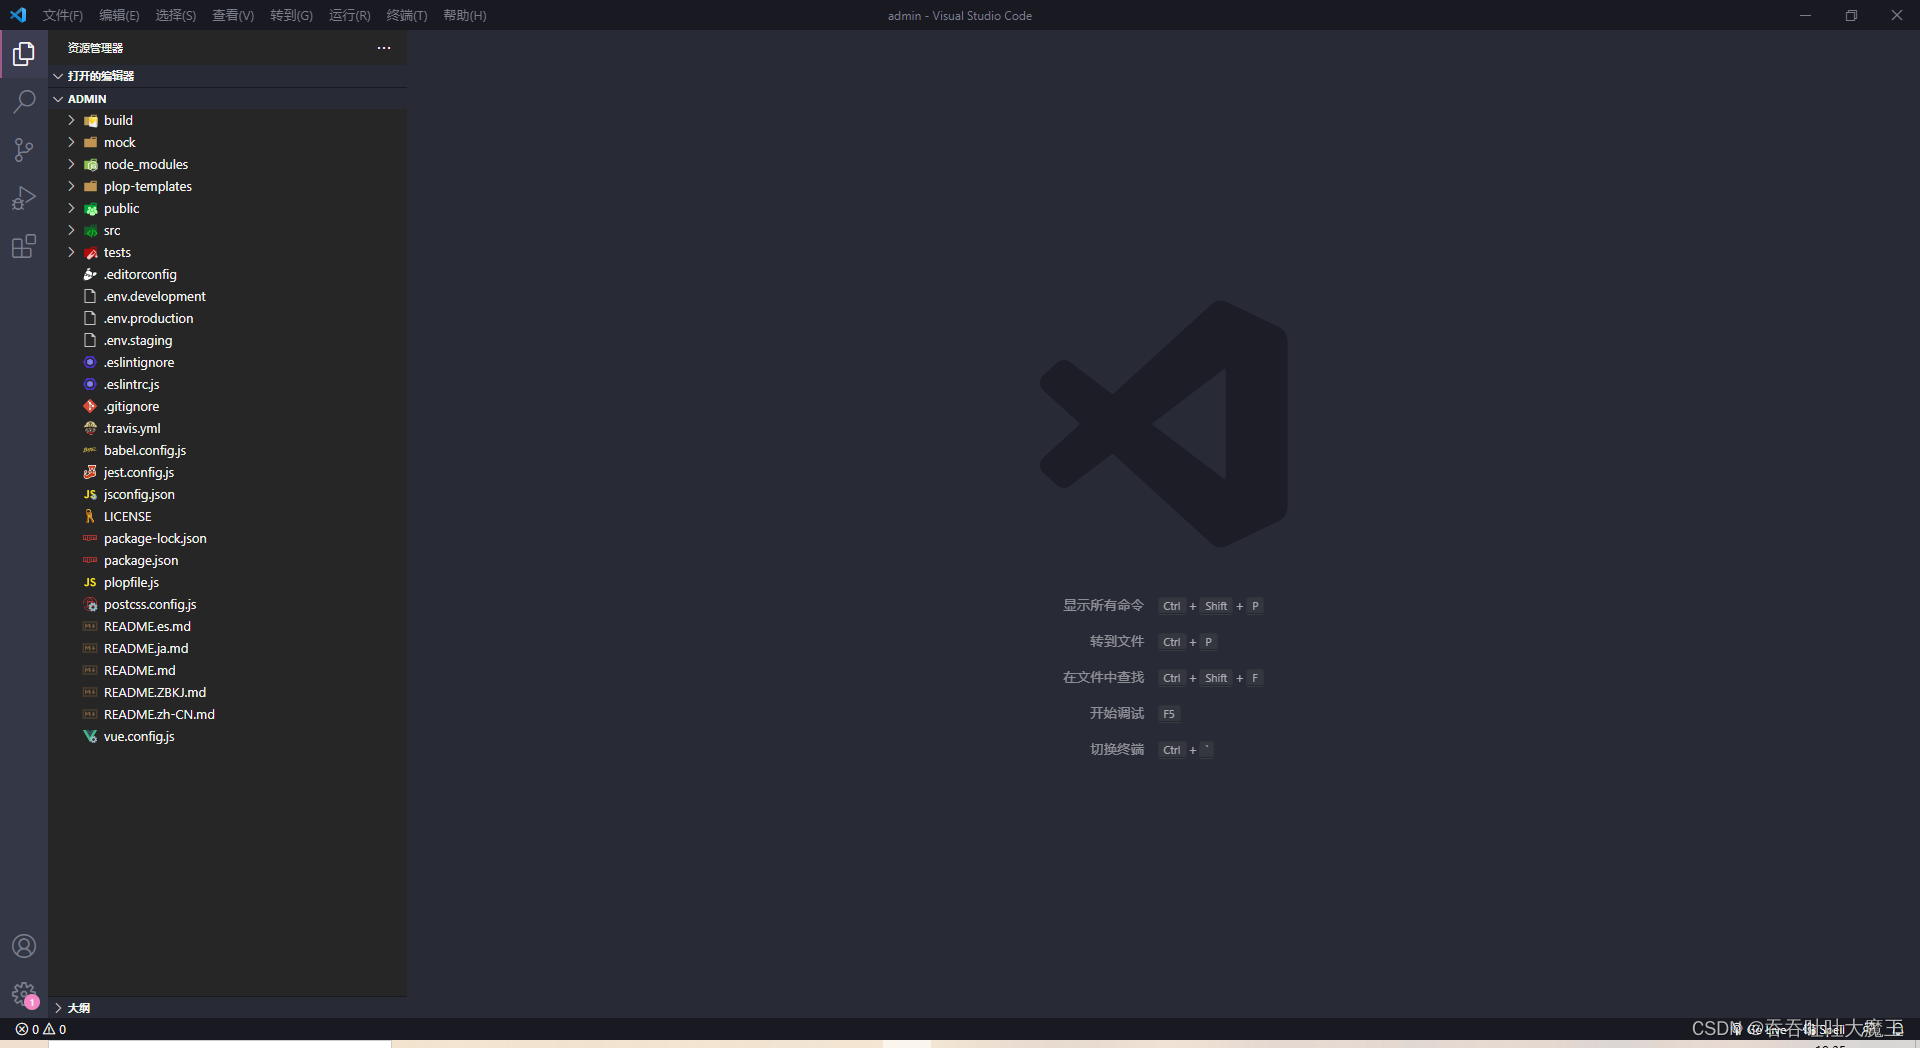Image resolution: width=1920 pixels, height=1048 pixels.
Task: Open the .env.development file
Action: click(x=227, y=296)
